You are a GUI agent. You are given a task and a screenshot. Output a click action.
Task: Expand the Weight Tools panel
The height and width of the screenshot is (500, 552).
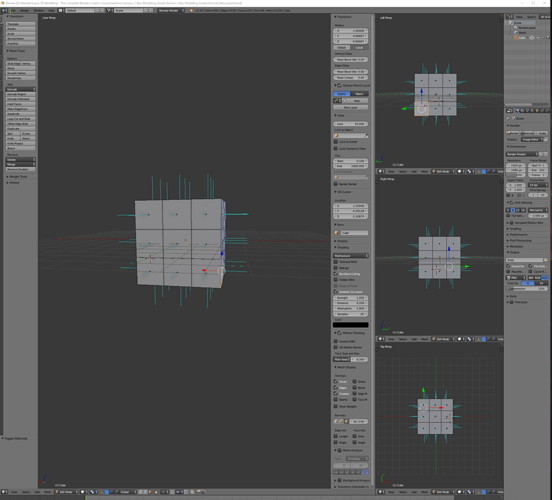coord(17,176)
